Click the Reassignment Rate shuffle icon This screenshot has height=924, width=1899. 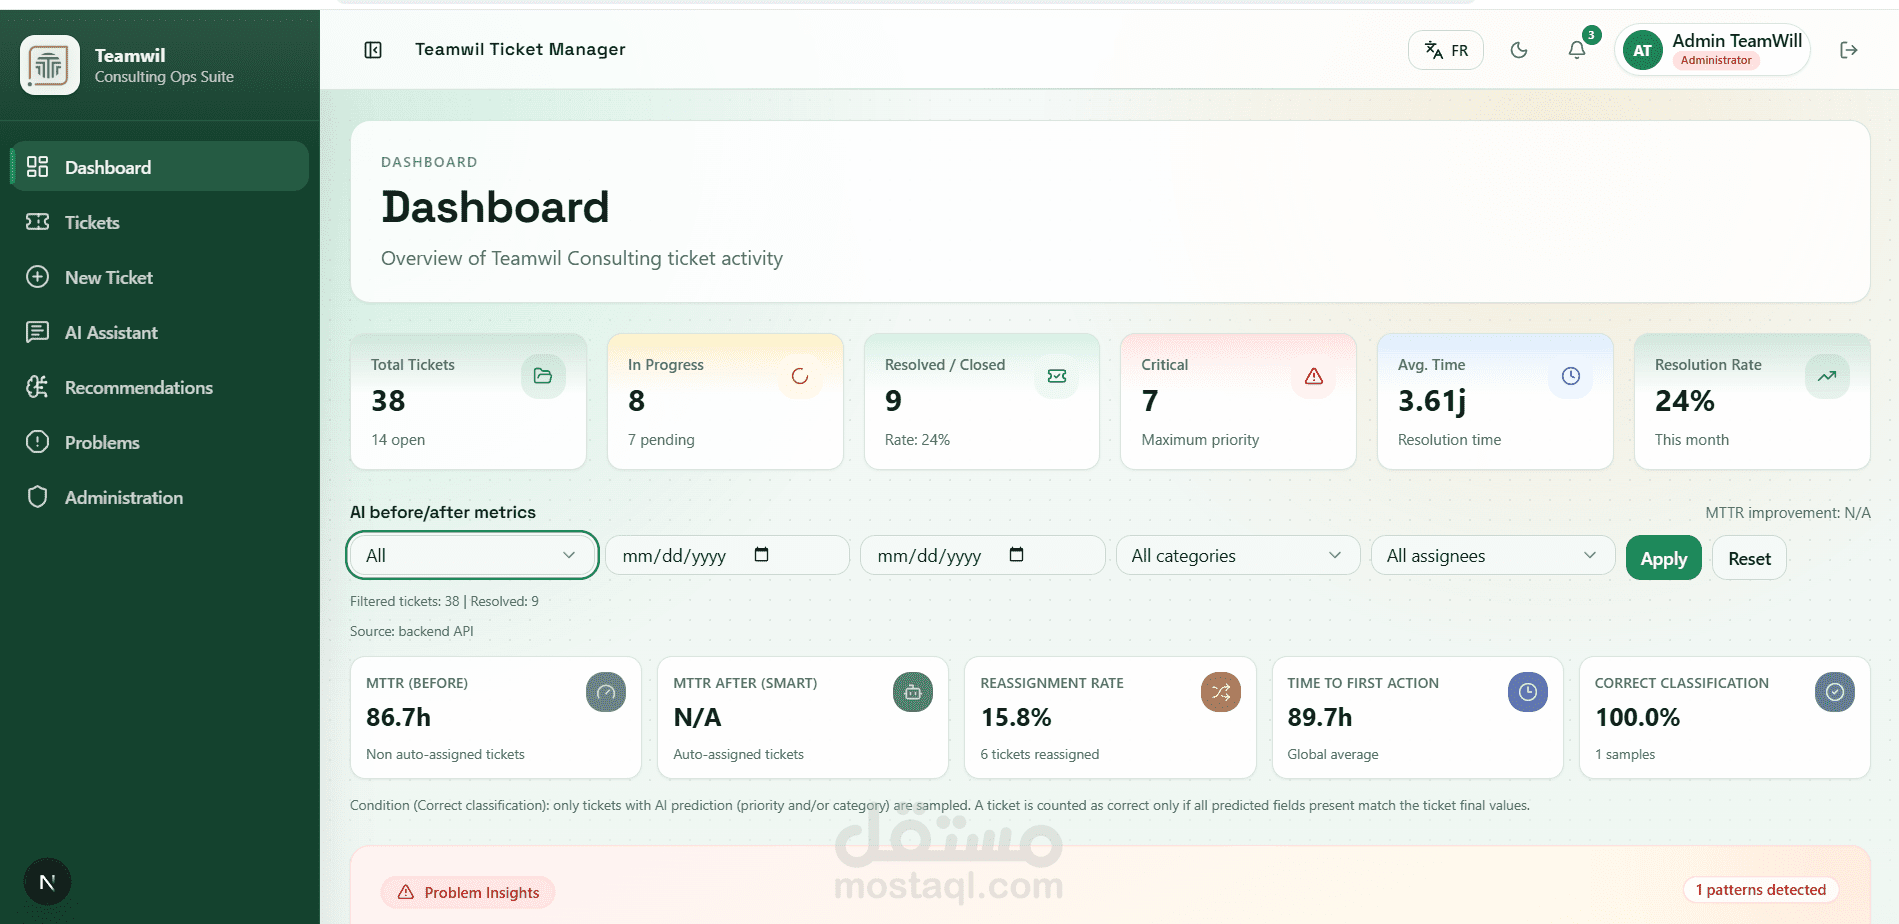click(1220, 692)
